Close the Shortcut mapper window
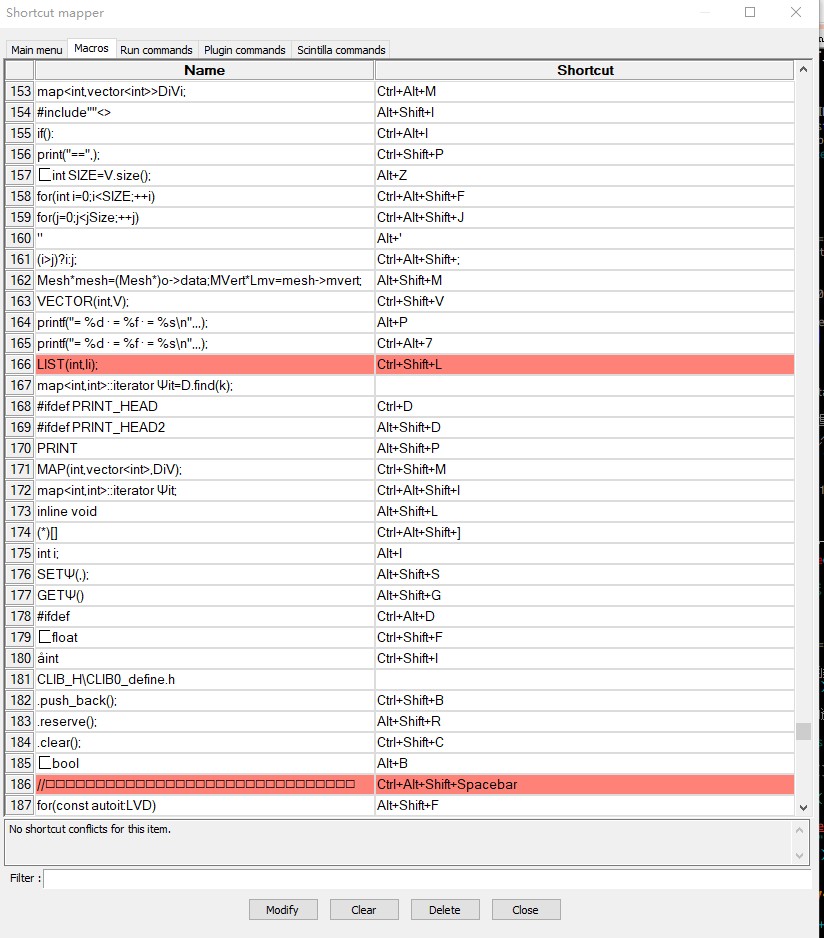 pos(796,12)
